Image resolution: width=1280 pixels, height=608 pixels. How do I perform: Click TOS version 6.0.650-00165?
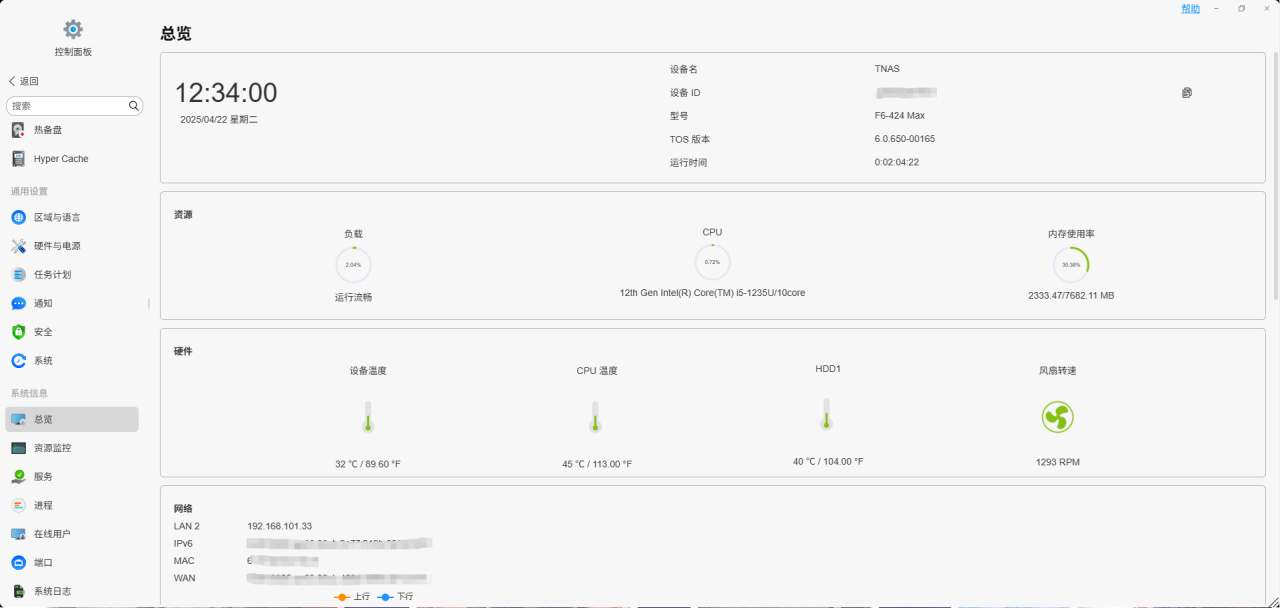[905, 139]
